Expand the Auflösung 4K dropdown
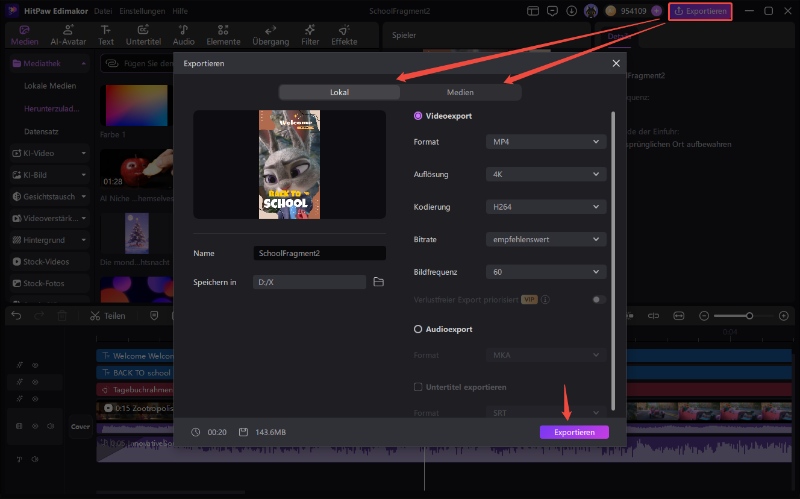The width and height of the screenshot is (800, 499). coord(546,174)
